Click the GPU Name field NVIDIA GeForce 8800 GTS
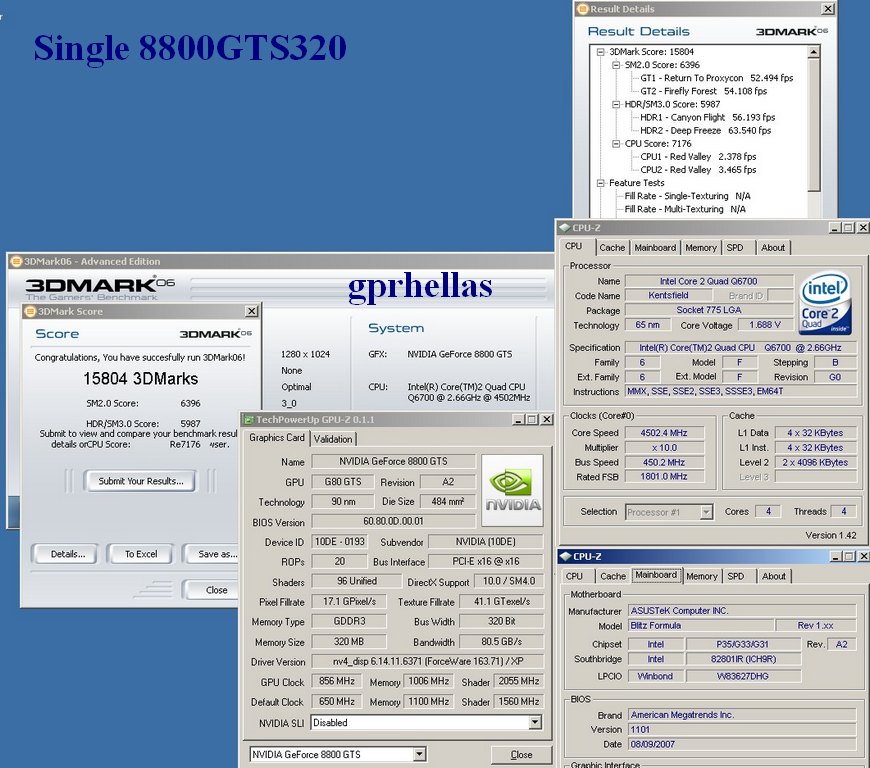The height and width of the screenshot is (768, 870). click(x=393, y=461)
